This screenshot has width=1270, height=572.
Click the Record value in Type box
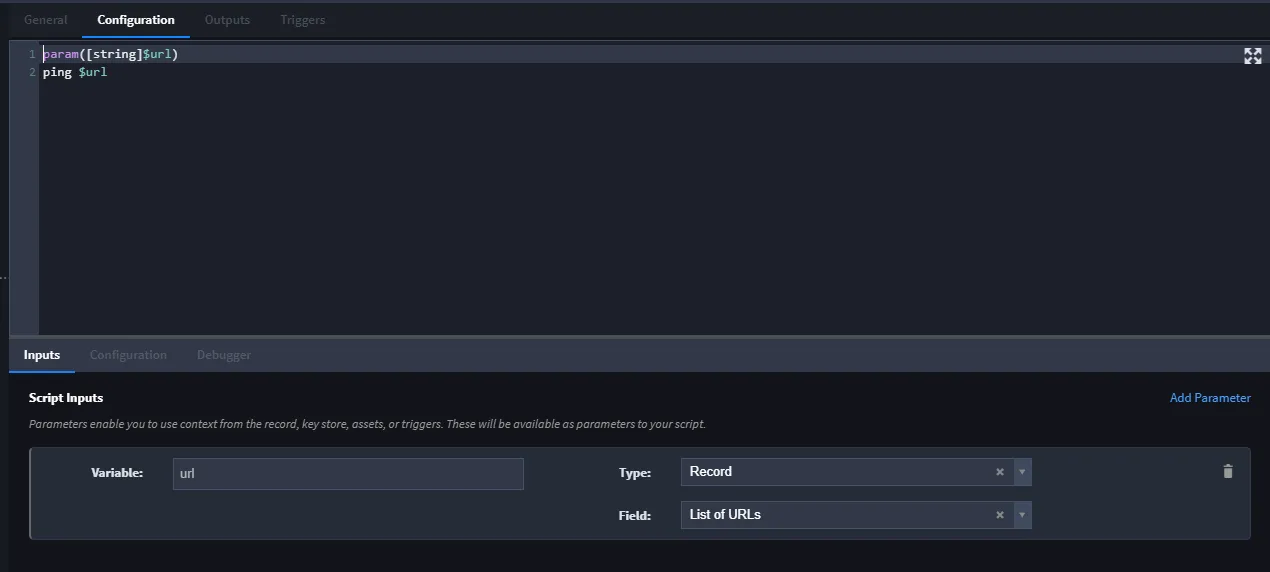(711, 472)
